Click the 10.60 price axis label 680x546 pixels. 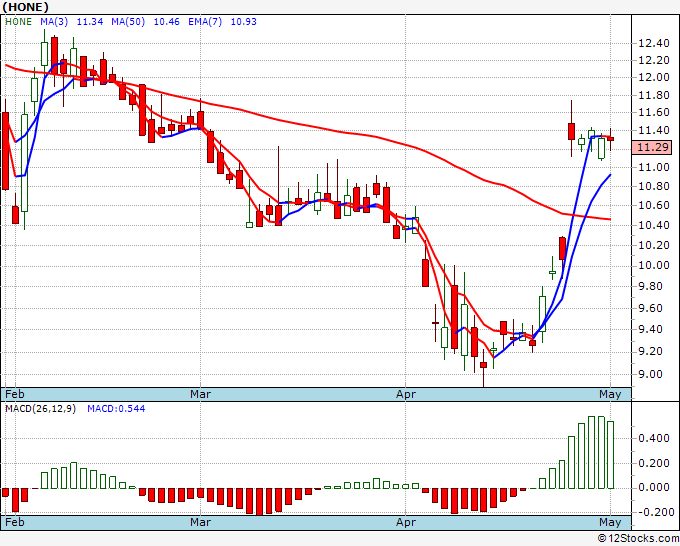(x=654, y=206)
